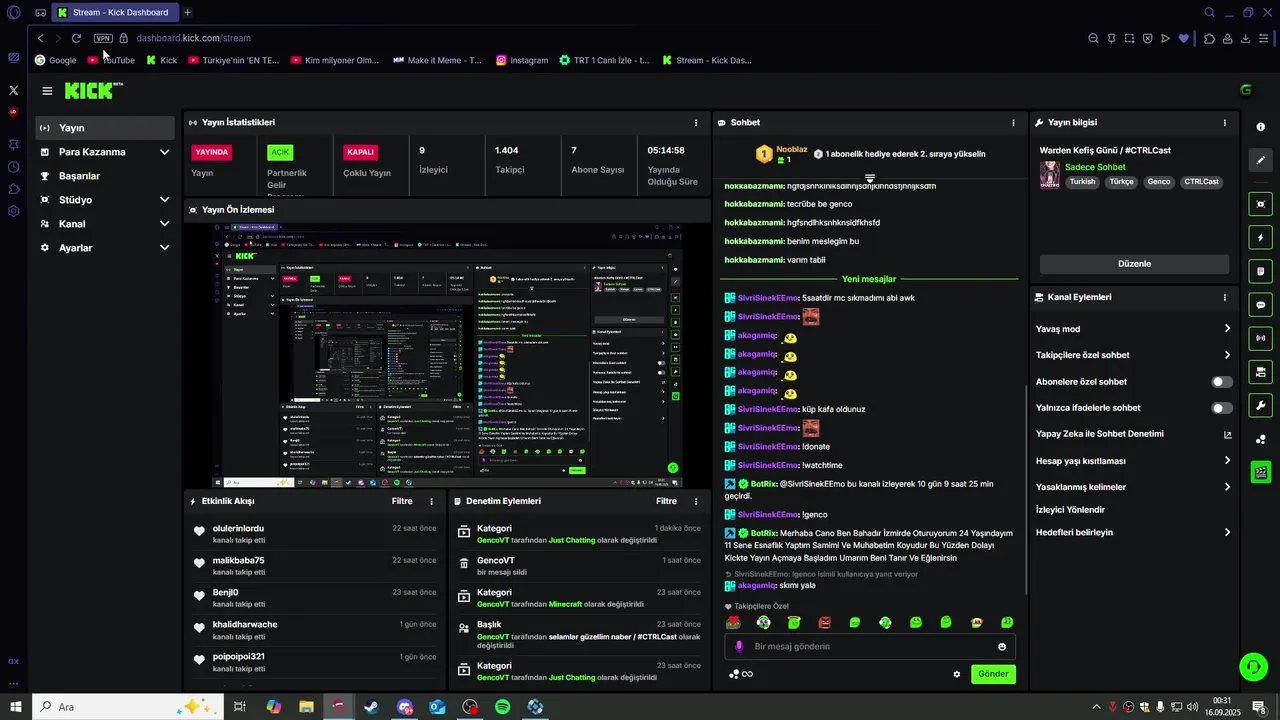The width and height of the screenshot is (1280, 720).
Task: Open Yasaklanmış kelimeler arrow
Action: pyautogui.click(x=1227, y=487)
